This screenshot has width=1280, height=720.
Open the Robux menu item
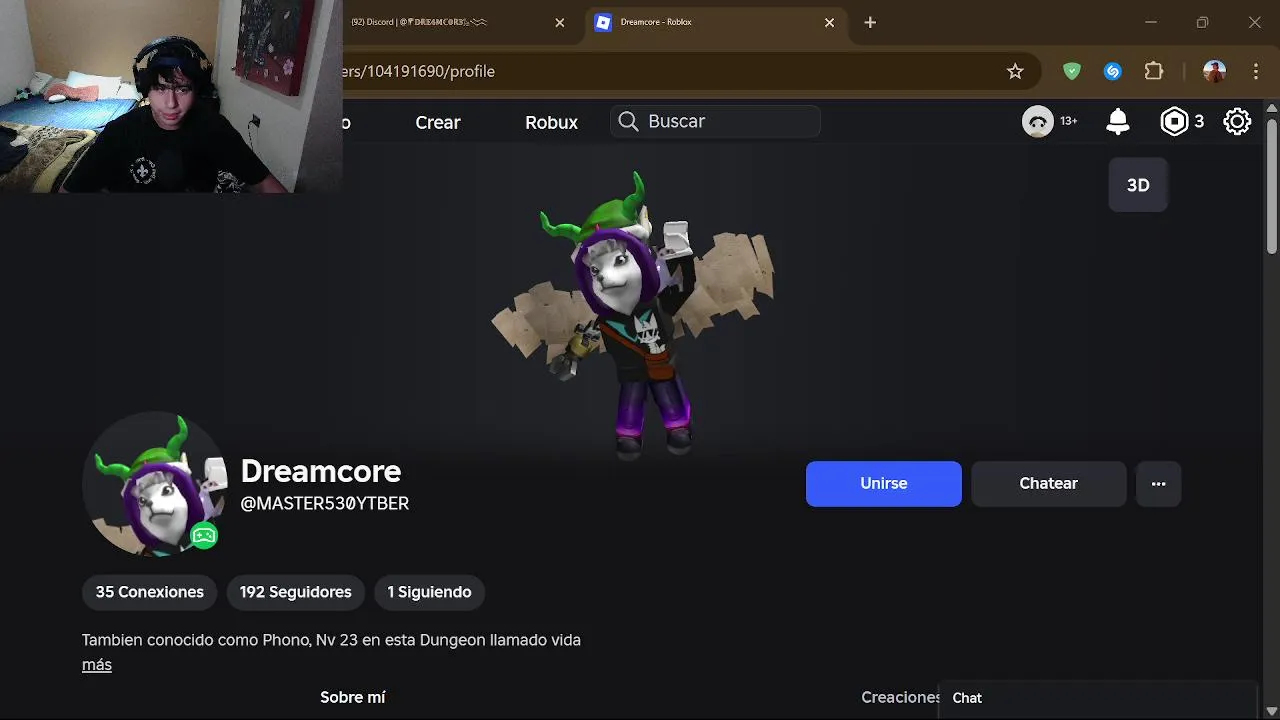551,122
